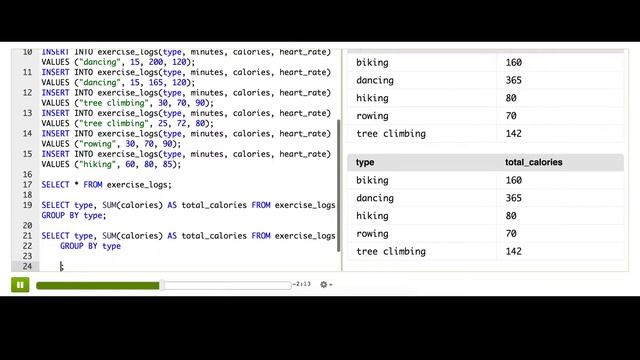Click "hiking" in the table under the type header
The image size is (640, 360).
(x=372, y=216)
